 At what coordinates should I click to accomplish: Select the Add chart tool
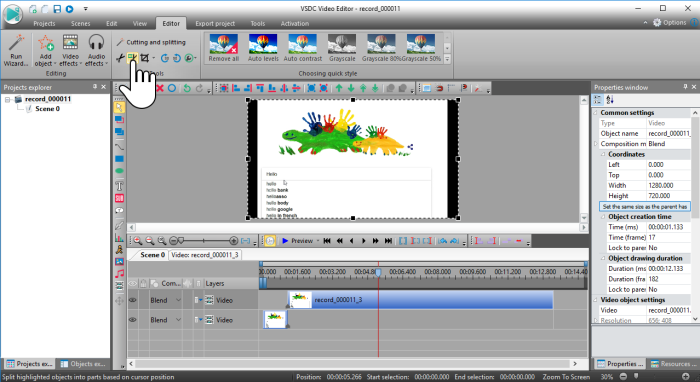pos(119,237)
